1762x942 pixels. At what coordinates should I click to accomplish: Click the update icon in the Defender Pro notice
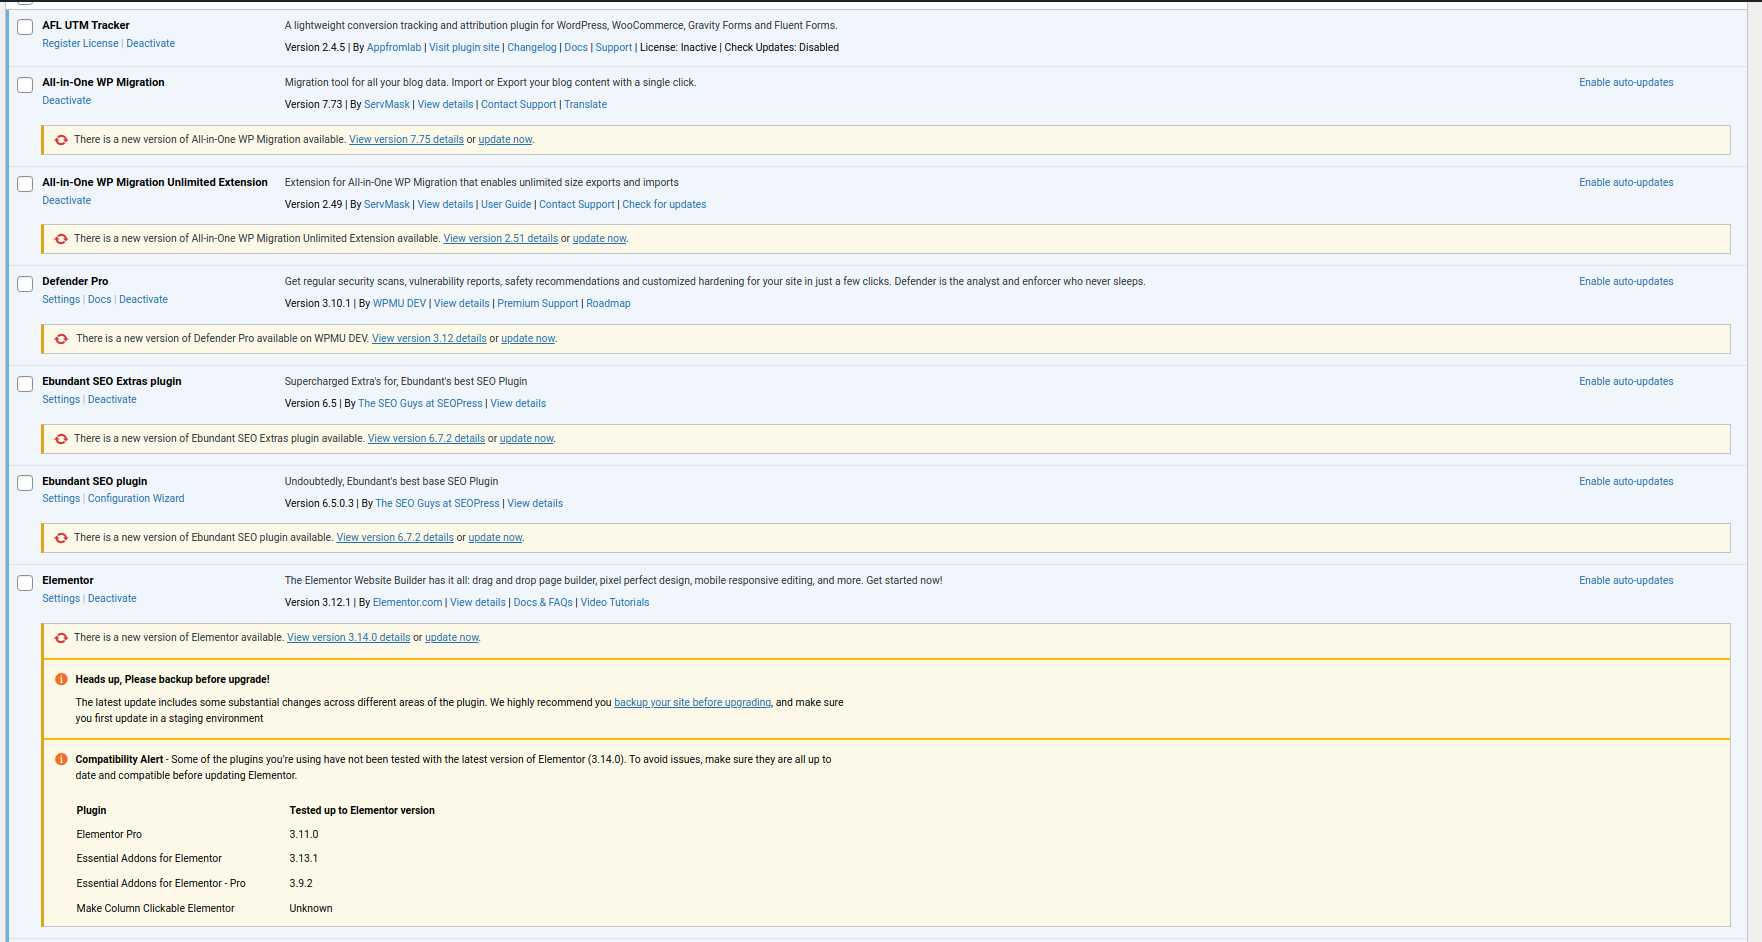[x=61, y=339]
